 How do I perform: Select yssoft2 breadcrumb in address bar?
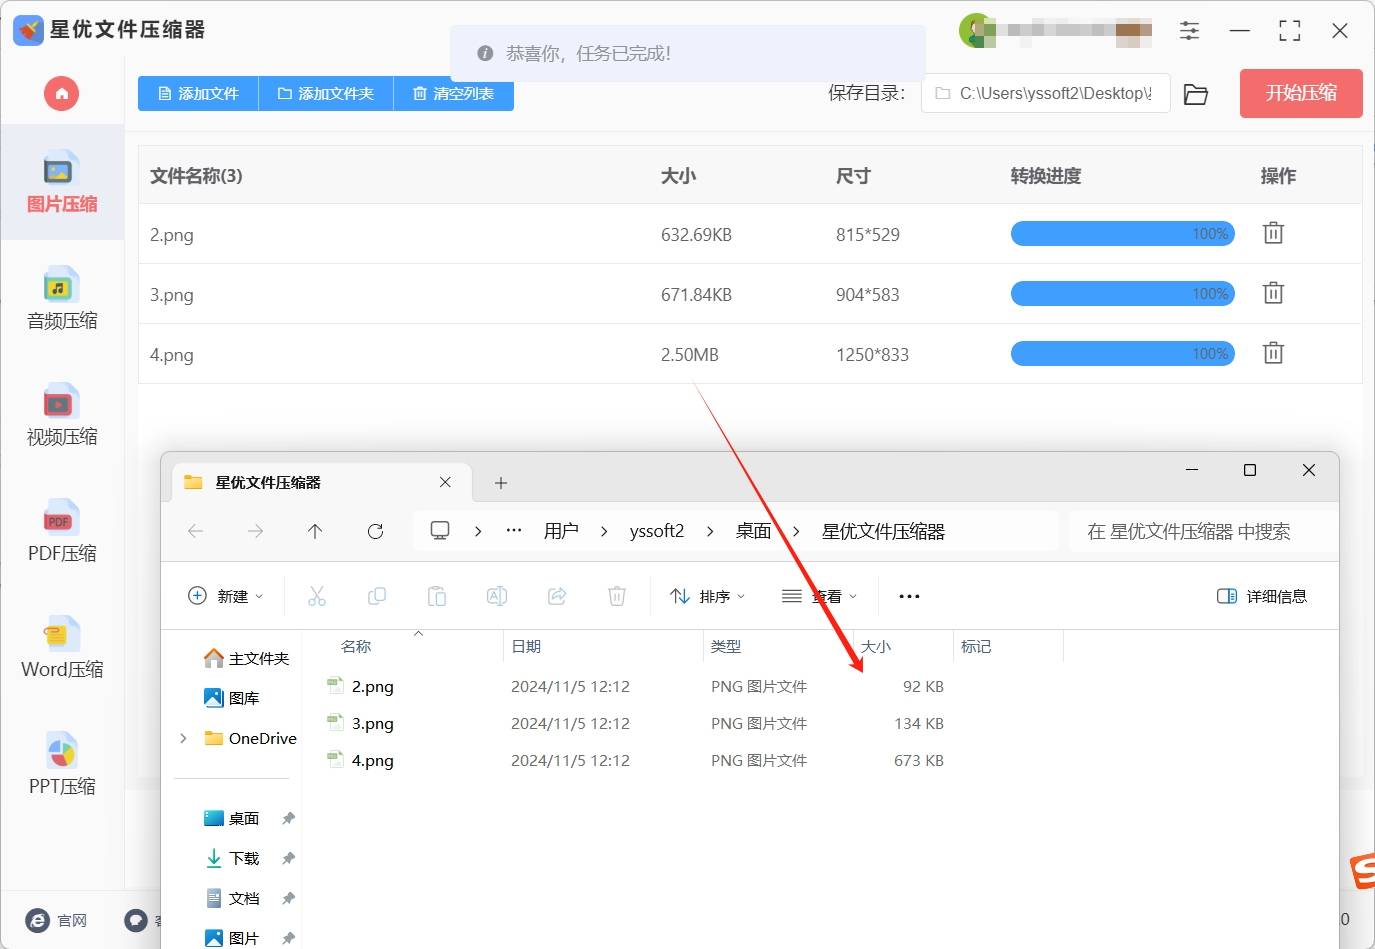[x=657, y=531]
